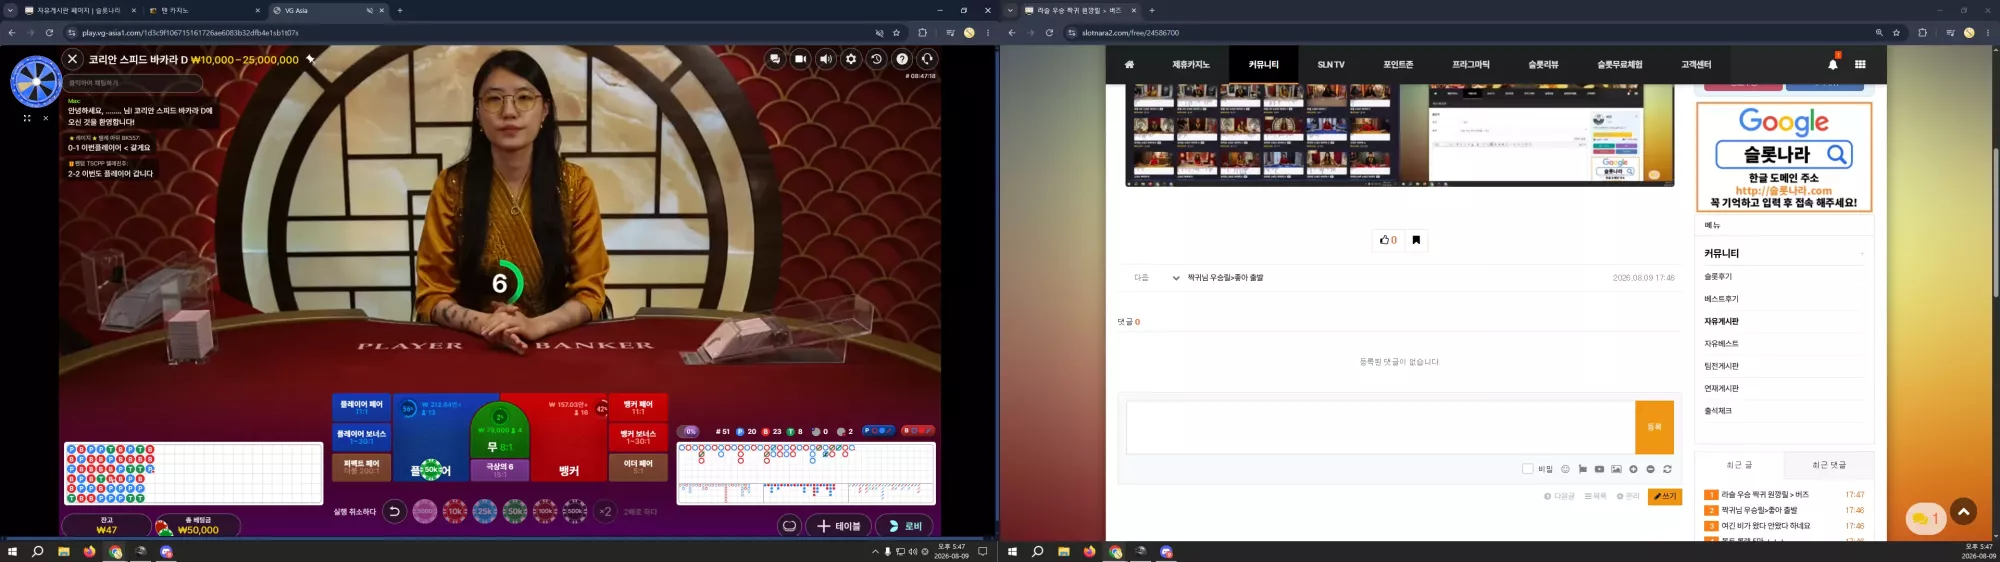This screenshot has height=562, width=2000.
Task: Open the game history clock icon
Action: (x=877, y=59)
